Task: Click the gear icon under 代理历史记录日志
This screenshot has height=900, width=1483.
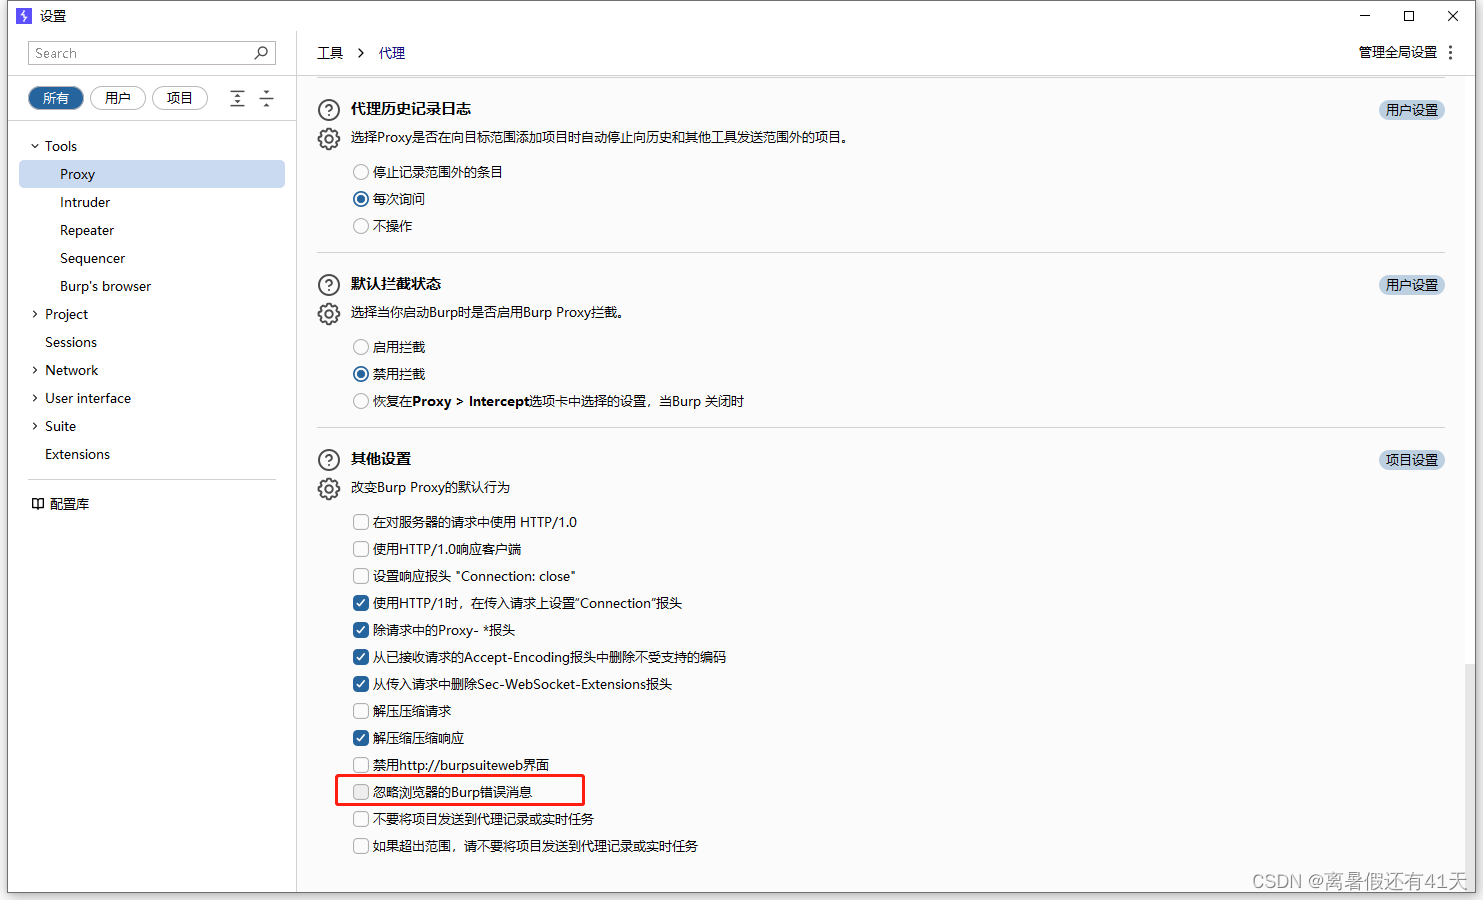Action: (329, 139)
